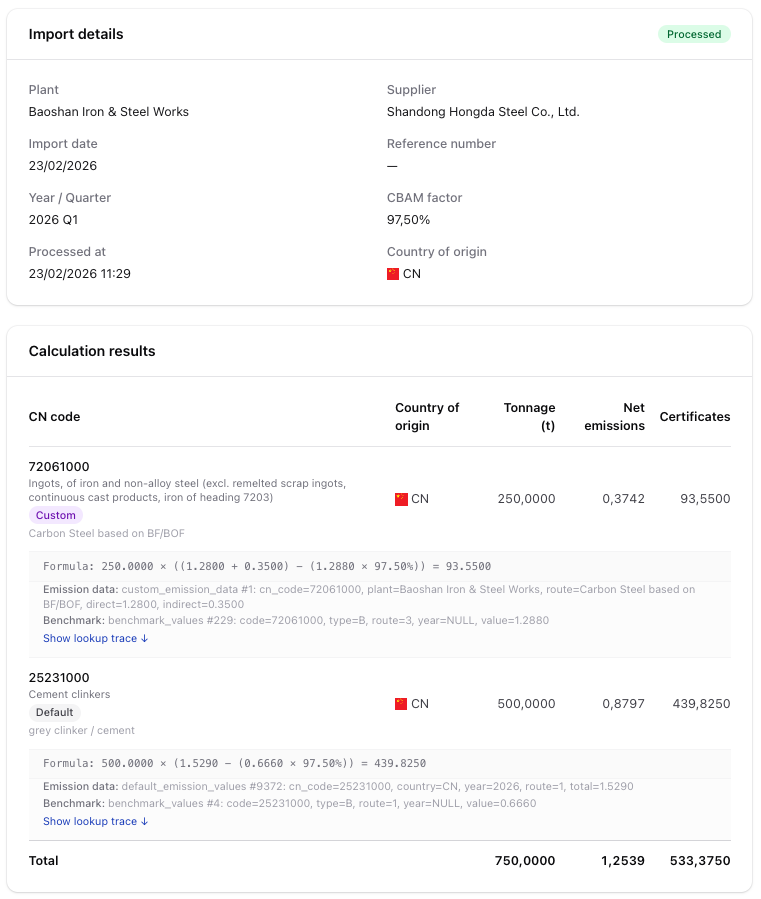Click the CN flag beside code 72061000
Screen dimensions: 761x899
[x=399, y=498]
